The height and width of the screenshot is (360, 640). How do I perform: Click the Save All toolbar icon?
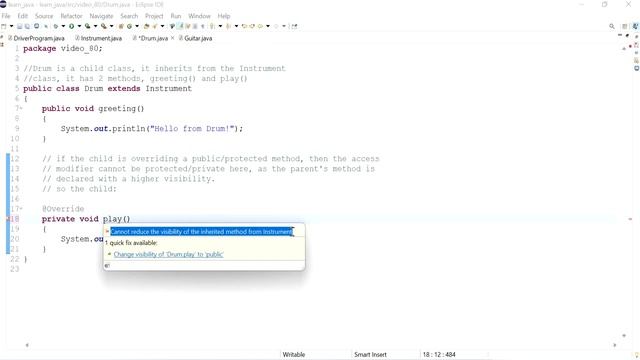pyautogui.click(x=27, y=26)
